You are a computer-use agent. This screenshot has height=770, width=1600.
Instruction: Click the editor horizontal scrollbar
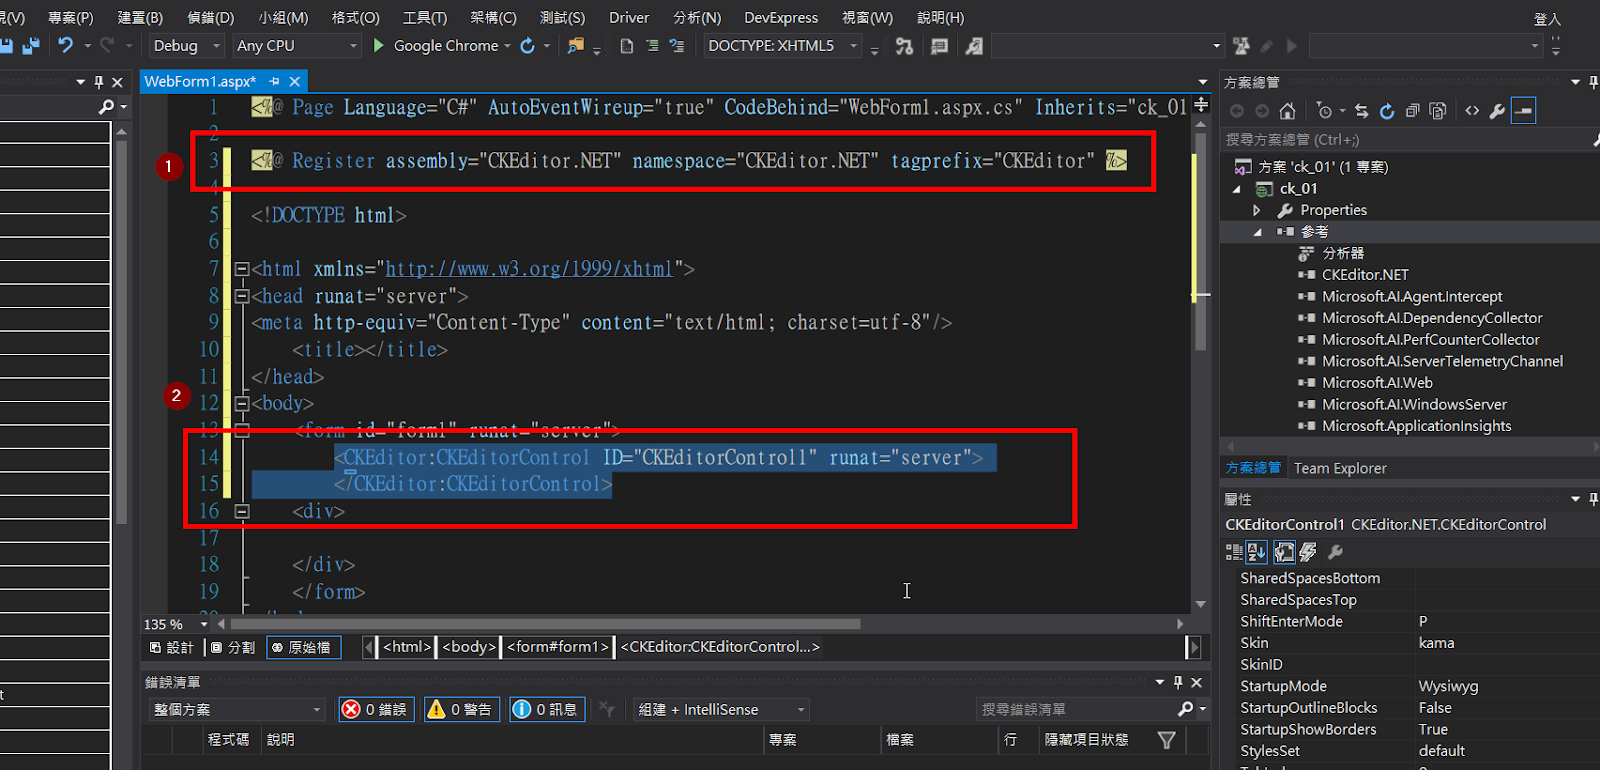tap(545, 624)
